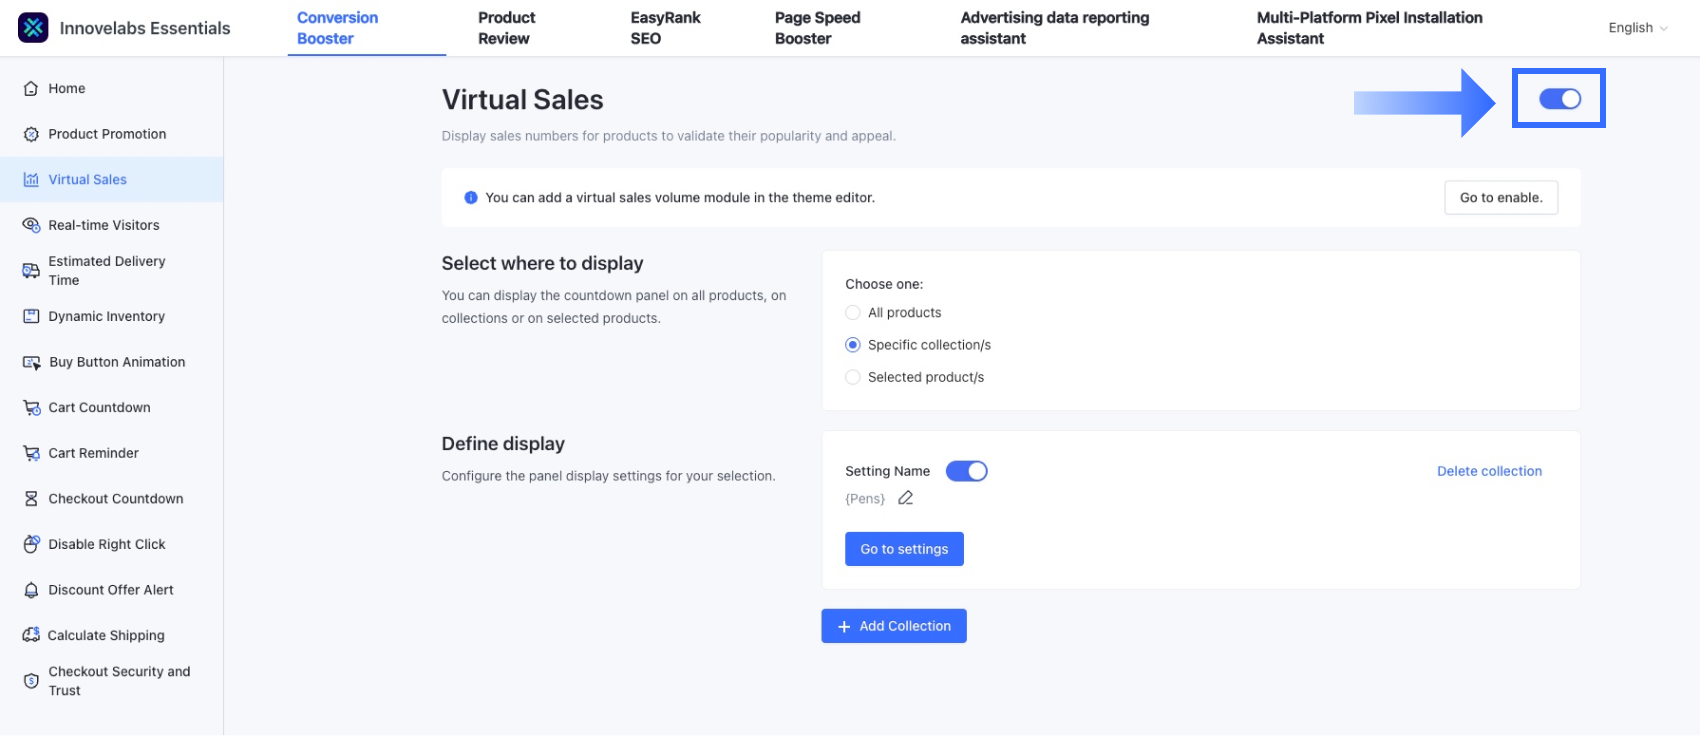This screenshot has width=1700, height=736.
Task: Select the All products radio option
Action: (x=853, y=313)
